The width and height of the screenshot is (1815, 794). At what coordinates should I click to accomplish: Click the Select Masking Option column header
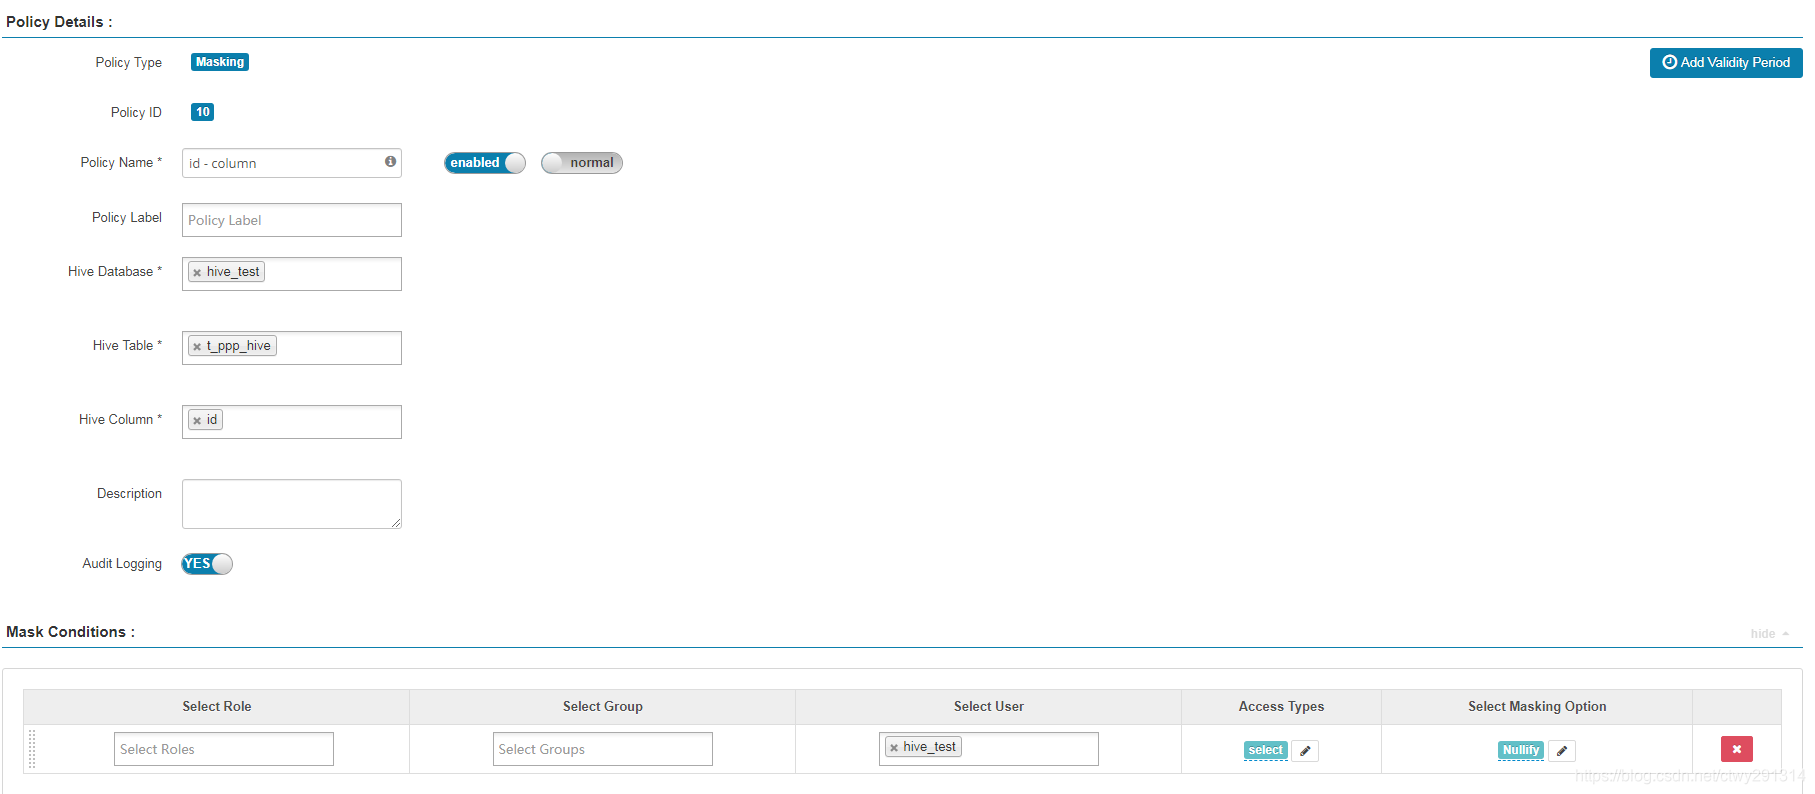(x=1537, y=706)
